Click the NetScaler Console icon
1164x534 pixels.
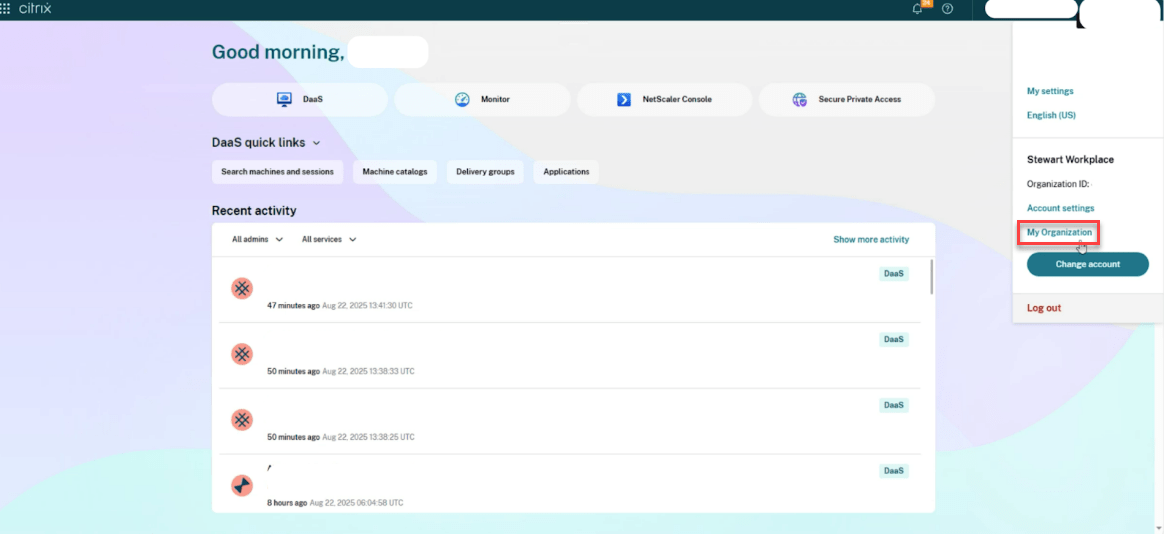coord(624,100)
